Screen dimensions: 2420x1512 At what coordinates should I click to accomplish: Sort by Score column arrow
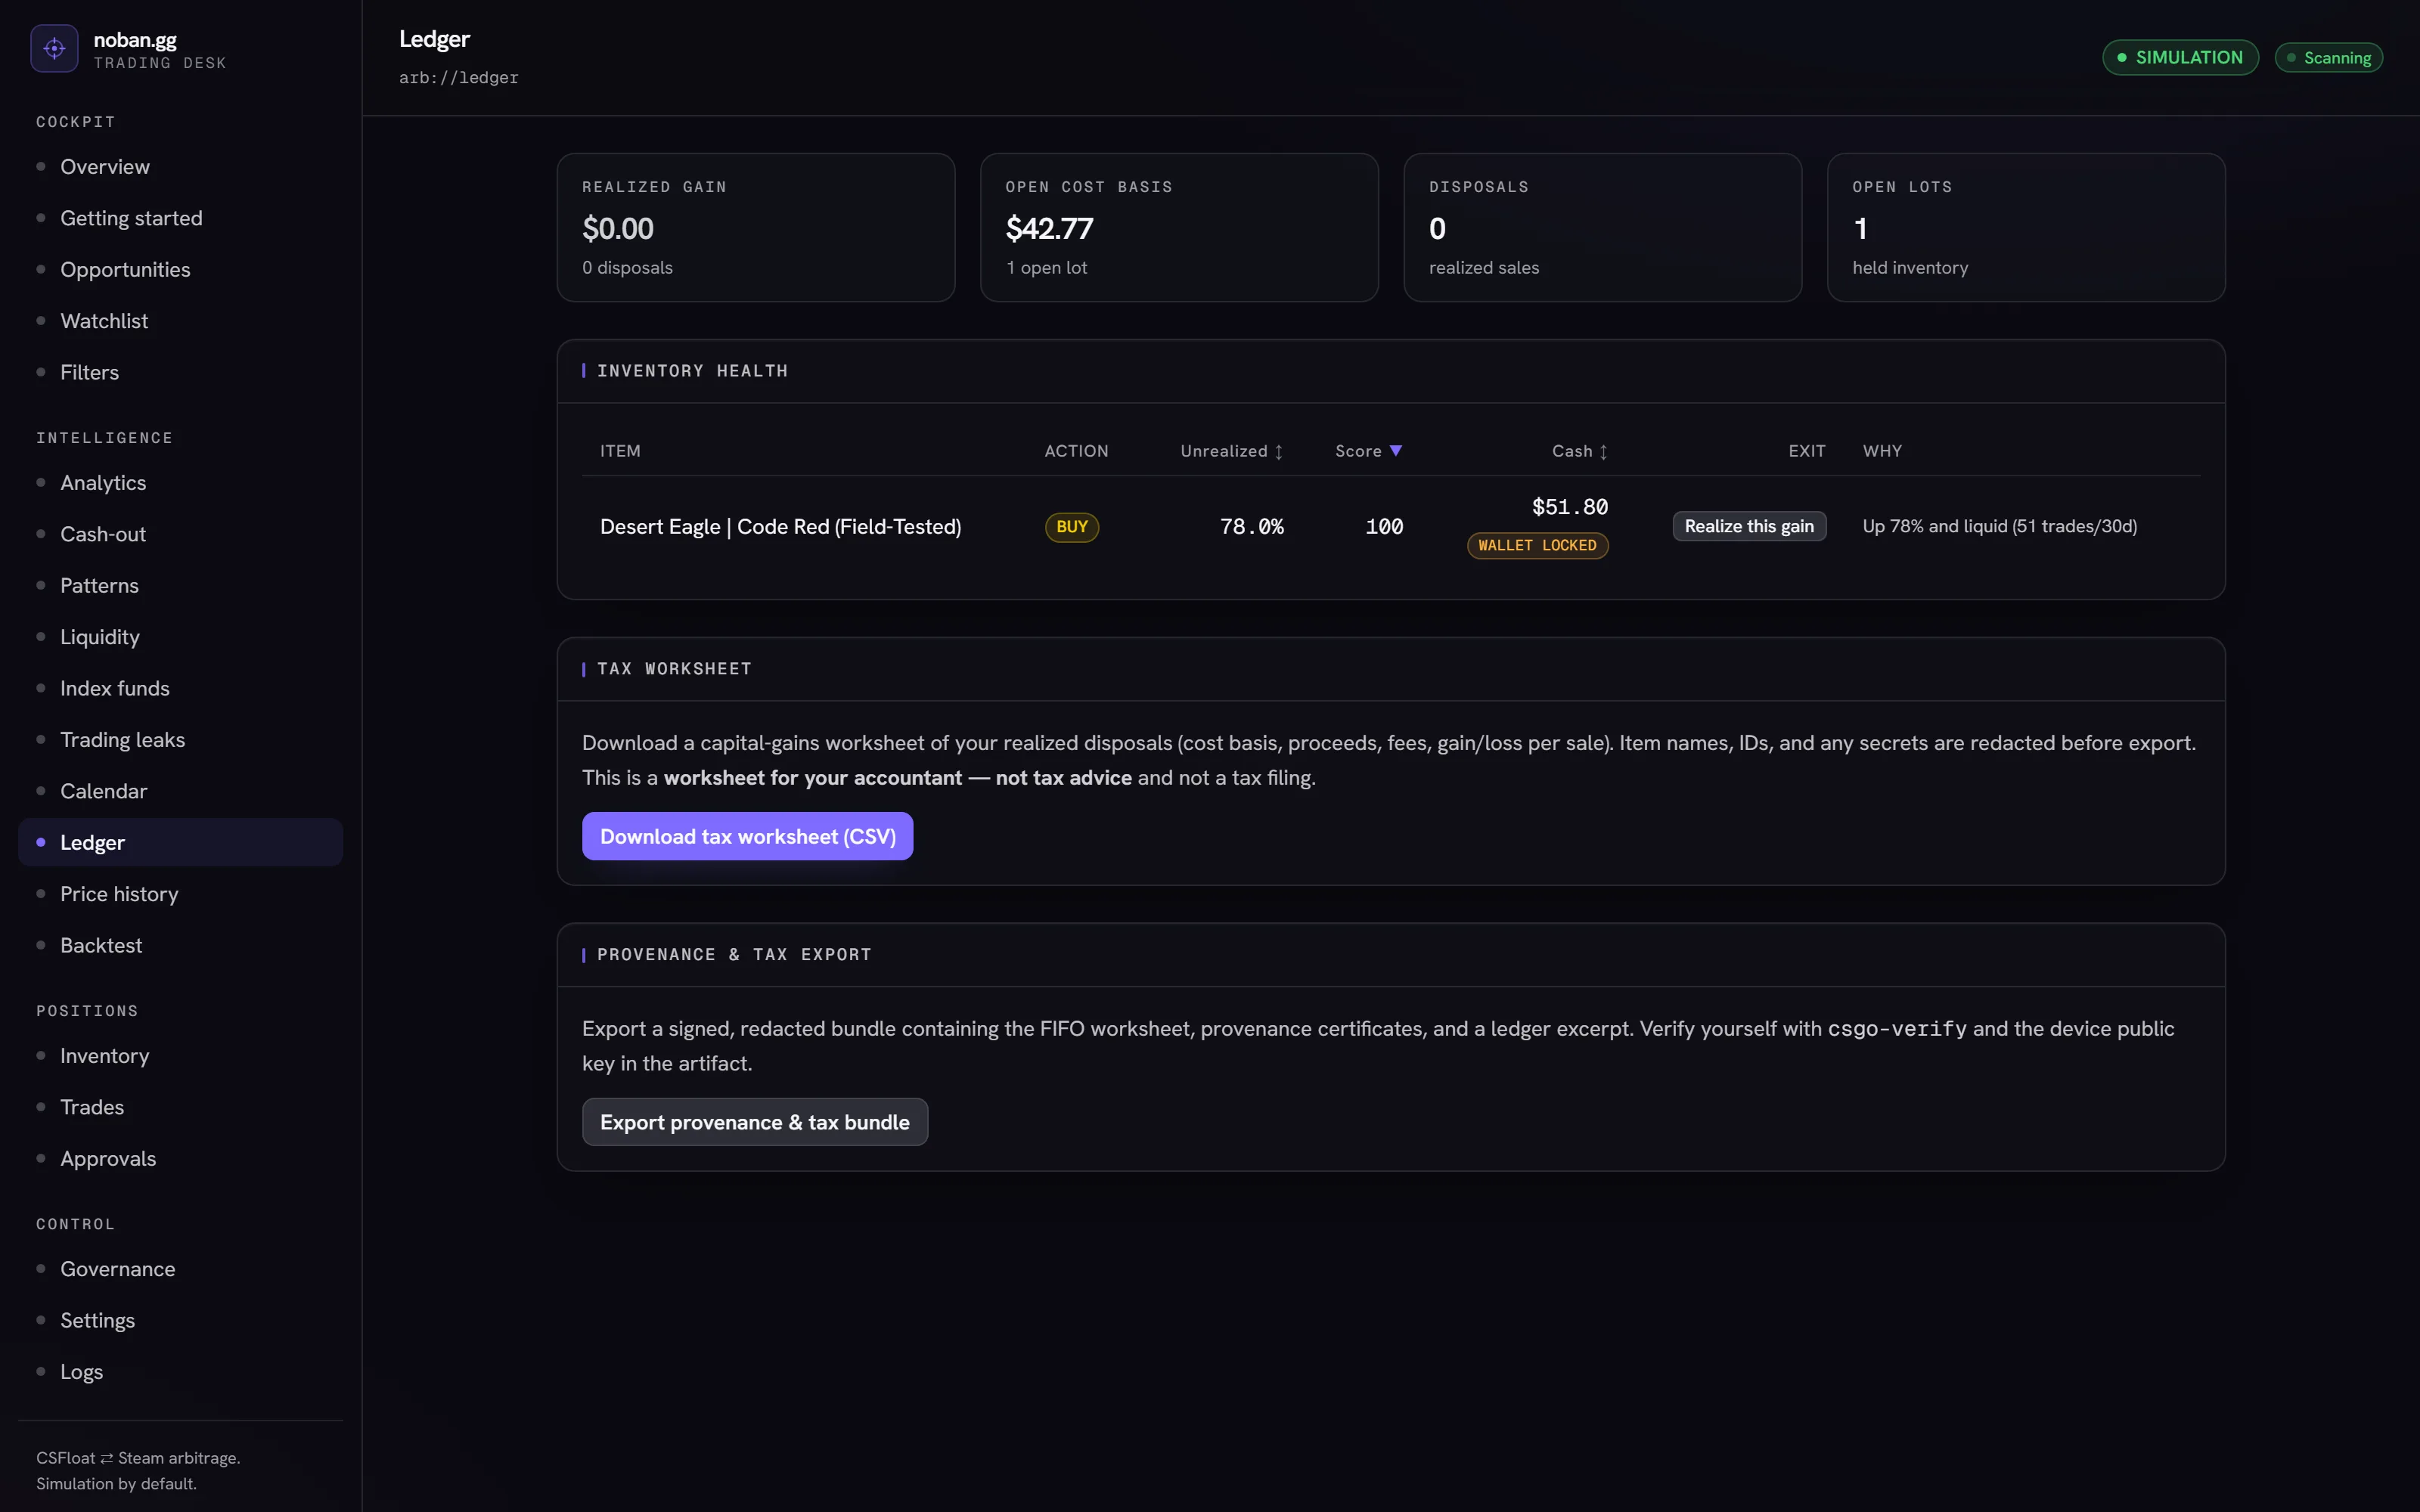pos(1395,451)
